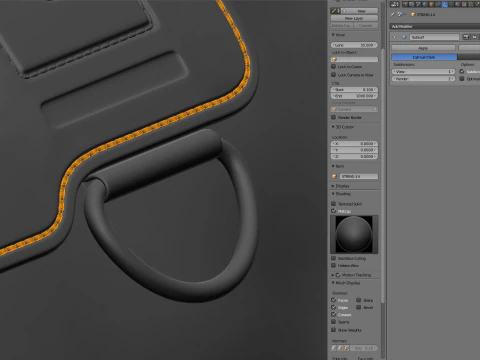Screen dimensions: 480x360
Task: Enable Render Border checkbox
Action: 334,117
